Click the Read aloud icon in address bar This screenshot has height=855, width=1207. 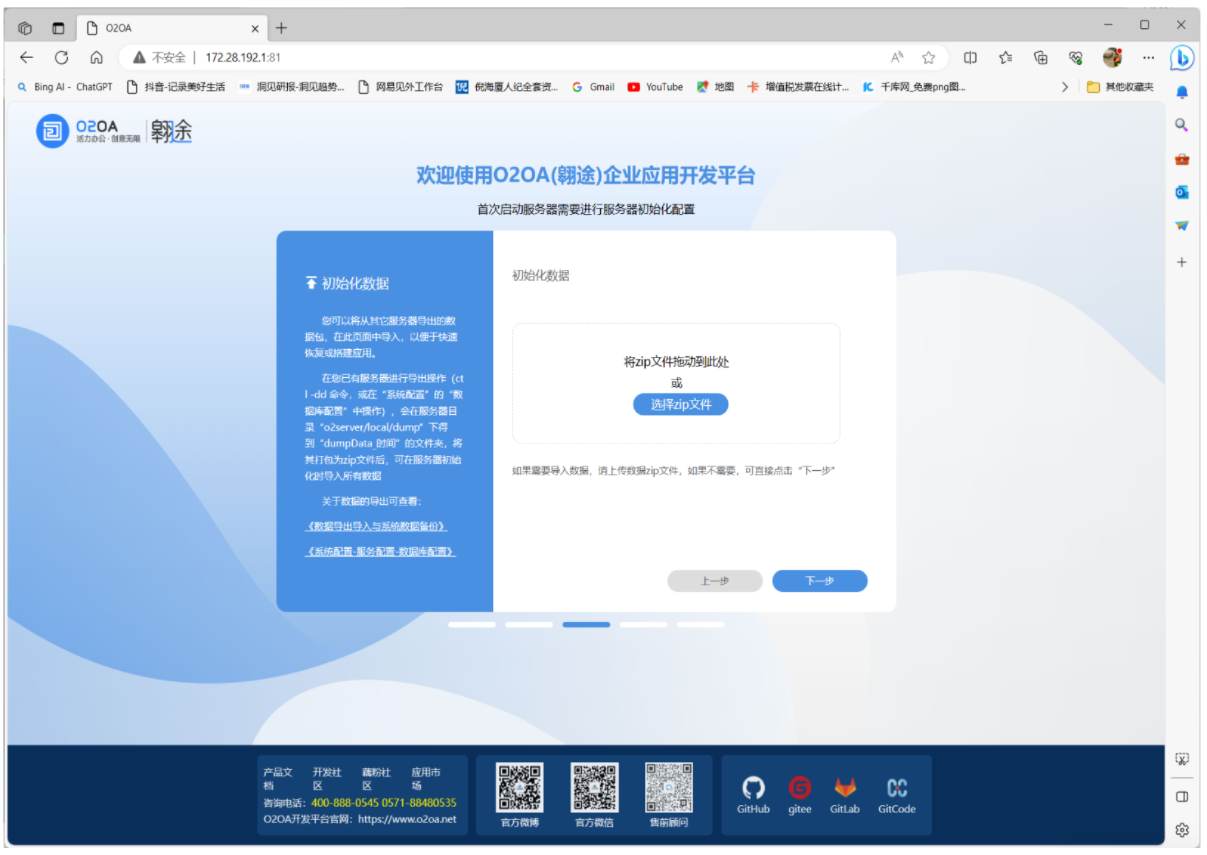click(x=897, y=57)
